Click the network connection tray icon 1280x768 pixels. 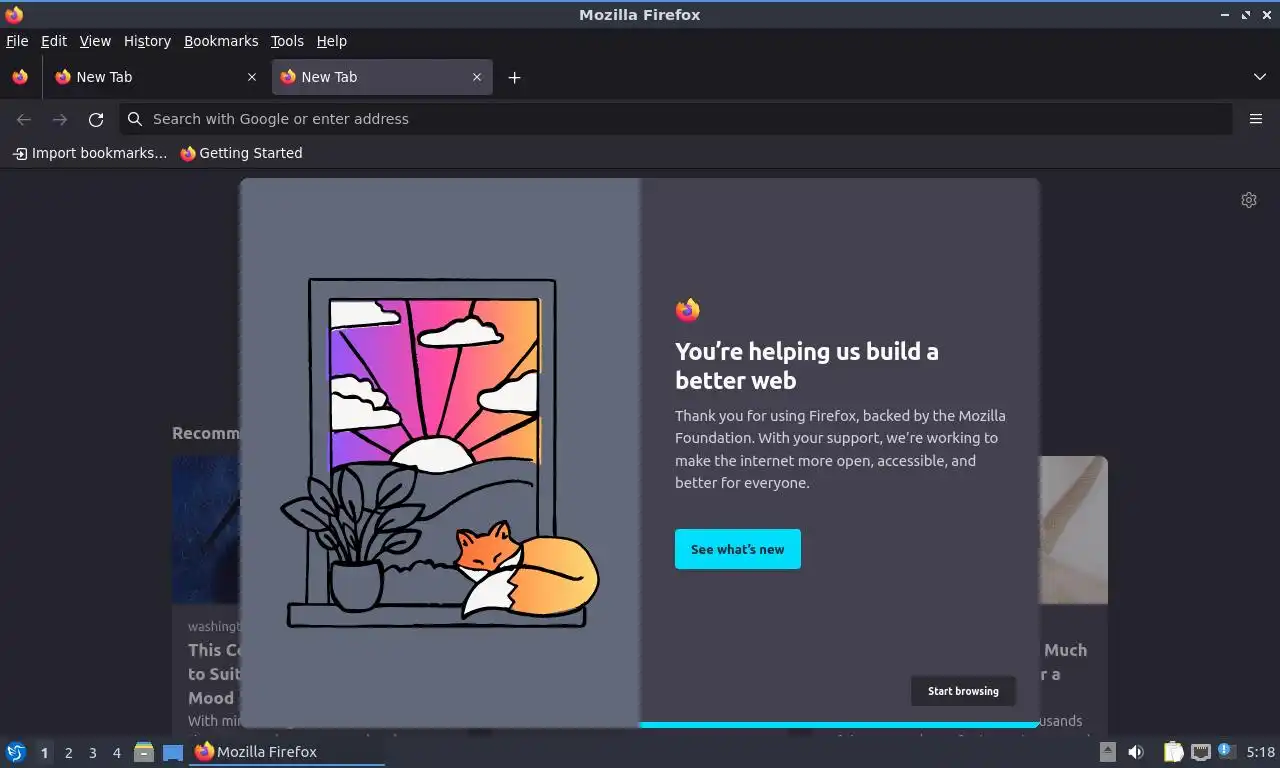pos(1201,752)
